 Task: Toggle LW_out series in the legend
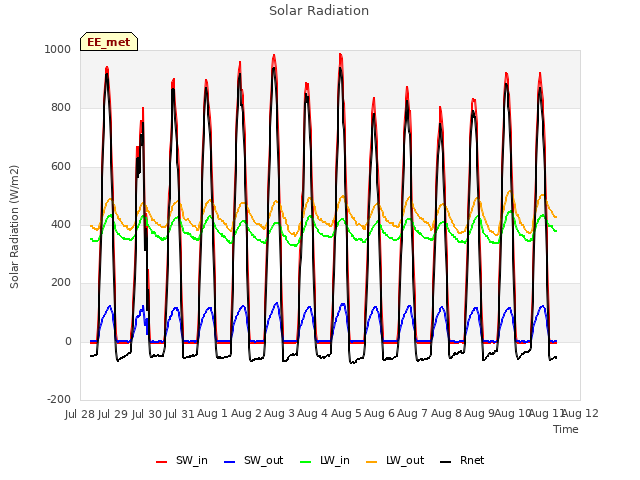click(x=395, y=460)
